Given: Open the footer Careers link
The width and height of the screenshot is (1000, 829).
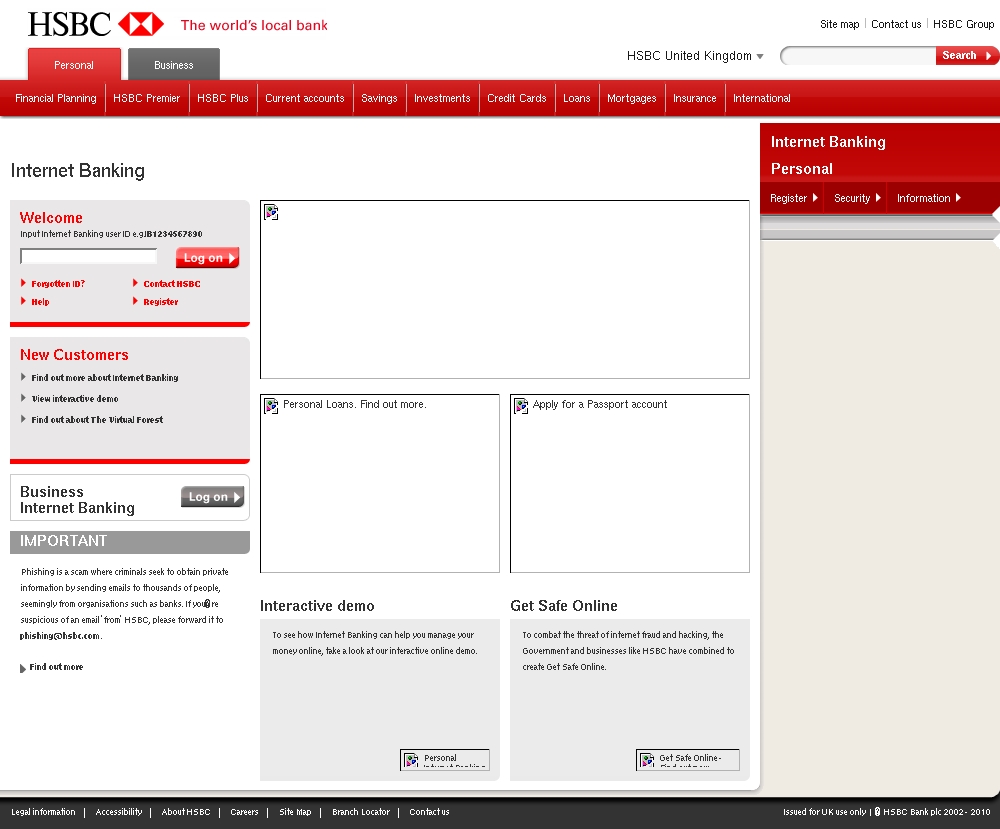Looking at the screenshot, I should tap(244, 812).
